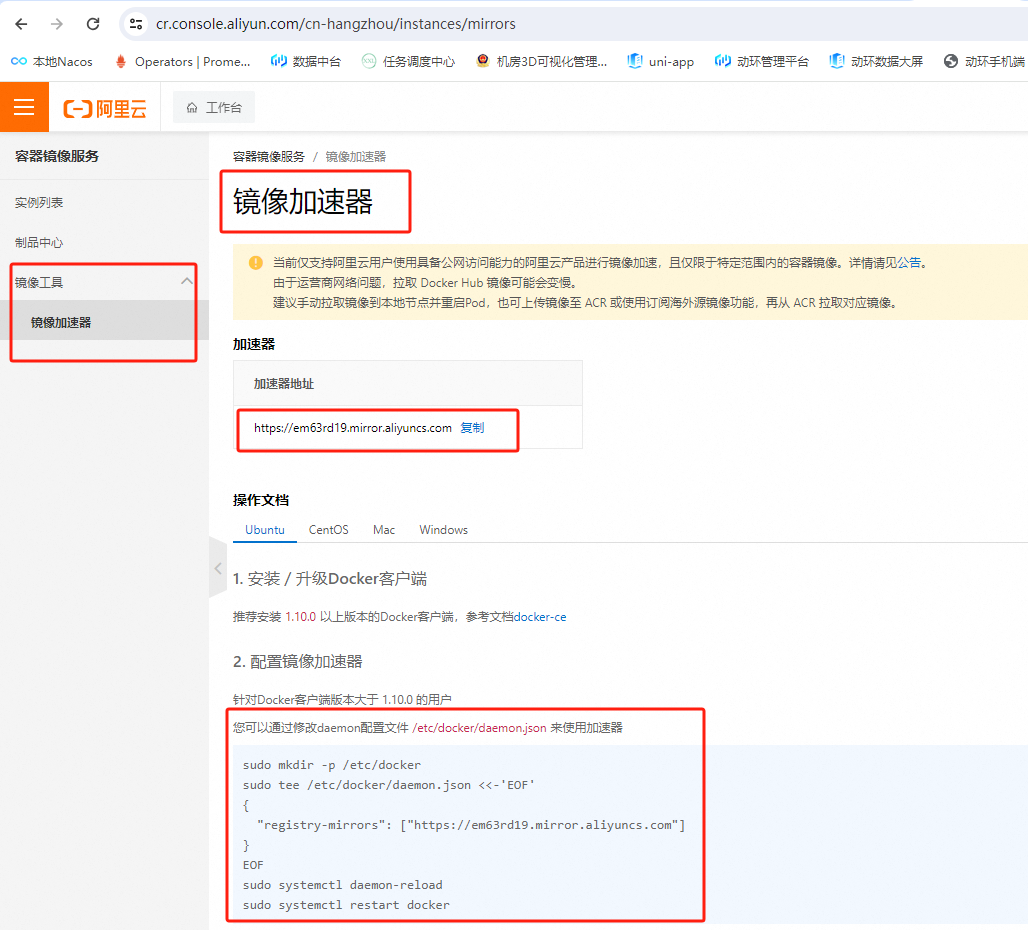Open the uni-app bookmark
1028x930 pixels.
click(x=660, y=62)
